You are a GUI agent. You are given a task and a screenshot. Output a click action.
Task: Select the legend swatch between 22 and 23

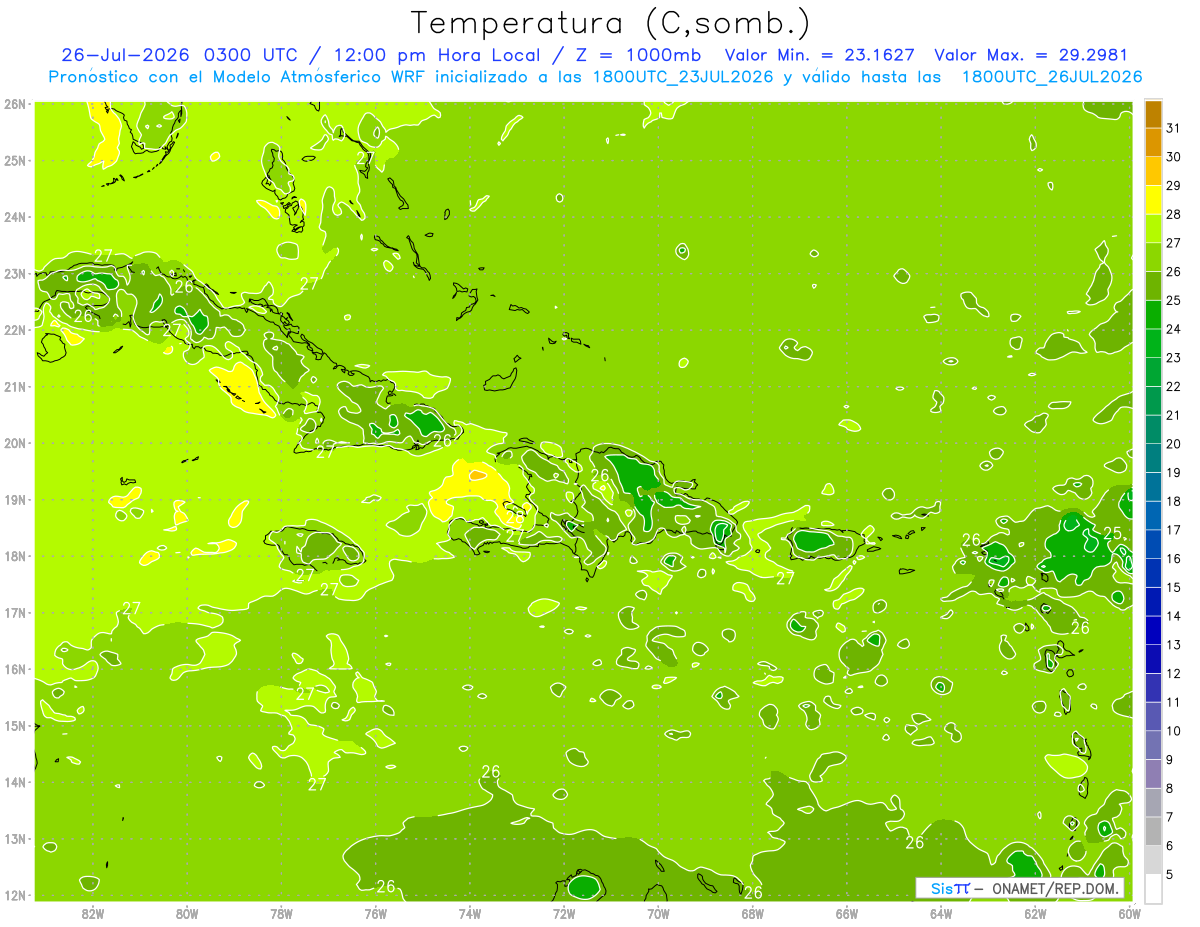(x=1153, y=372)
